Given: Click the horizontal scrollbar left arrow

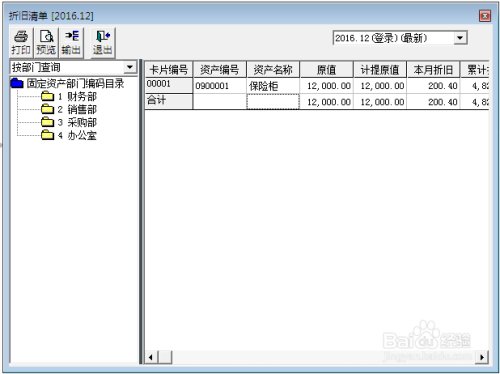Looking at the screenshot, I should coord(151,357).
